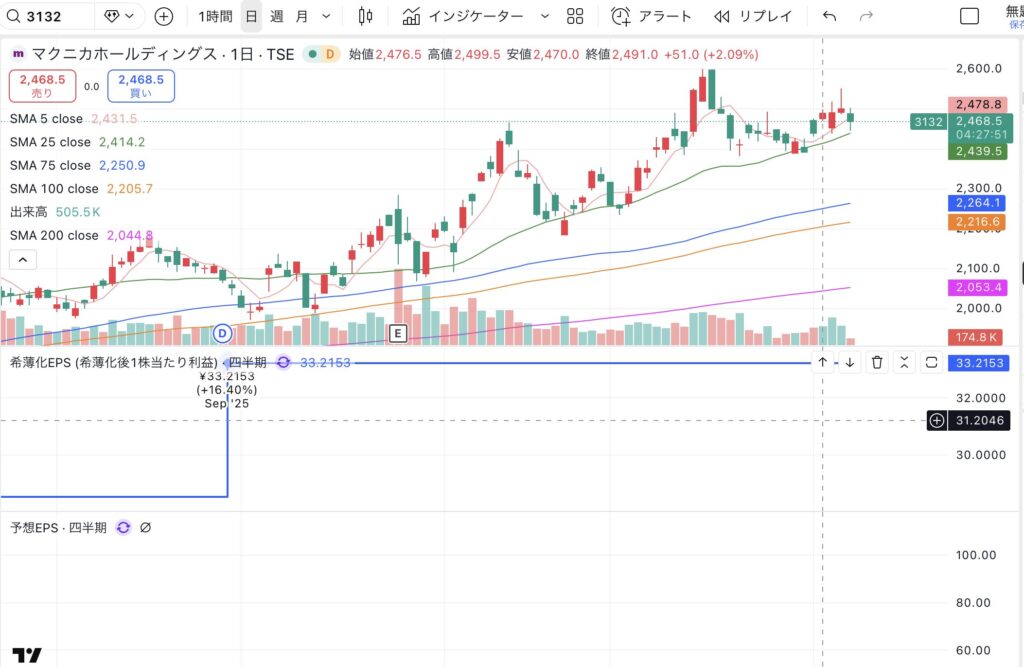Screen dimensions: 1024x667
Task: Click the undo arrow in the toolbar
Action: click(829, 16)
